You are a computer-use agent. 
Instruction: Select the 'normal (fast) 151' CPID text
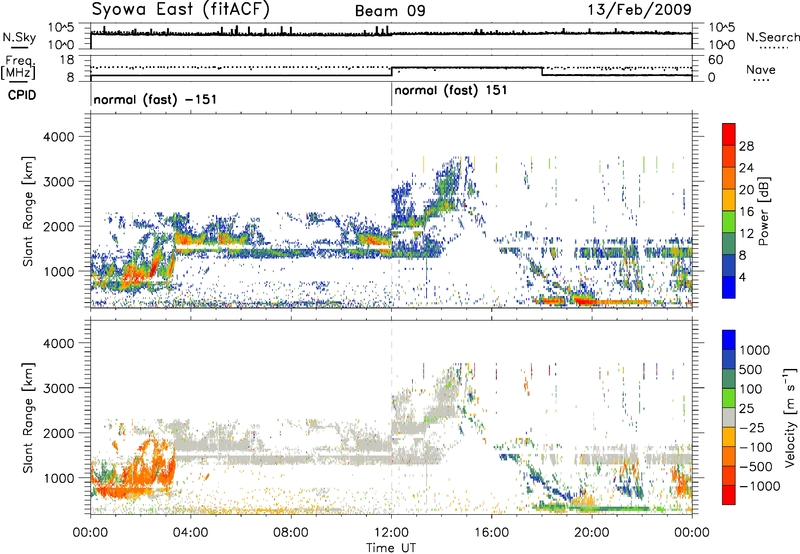pos(451,91)
